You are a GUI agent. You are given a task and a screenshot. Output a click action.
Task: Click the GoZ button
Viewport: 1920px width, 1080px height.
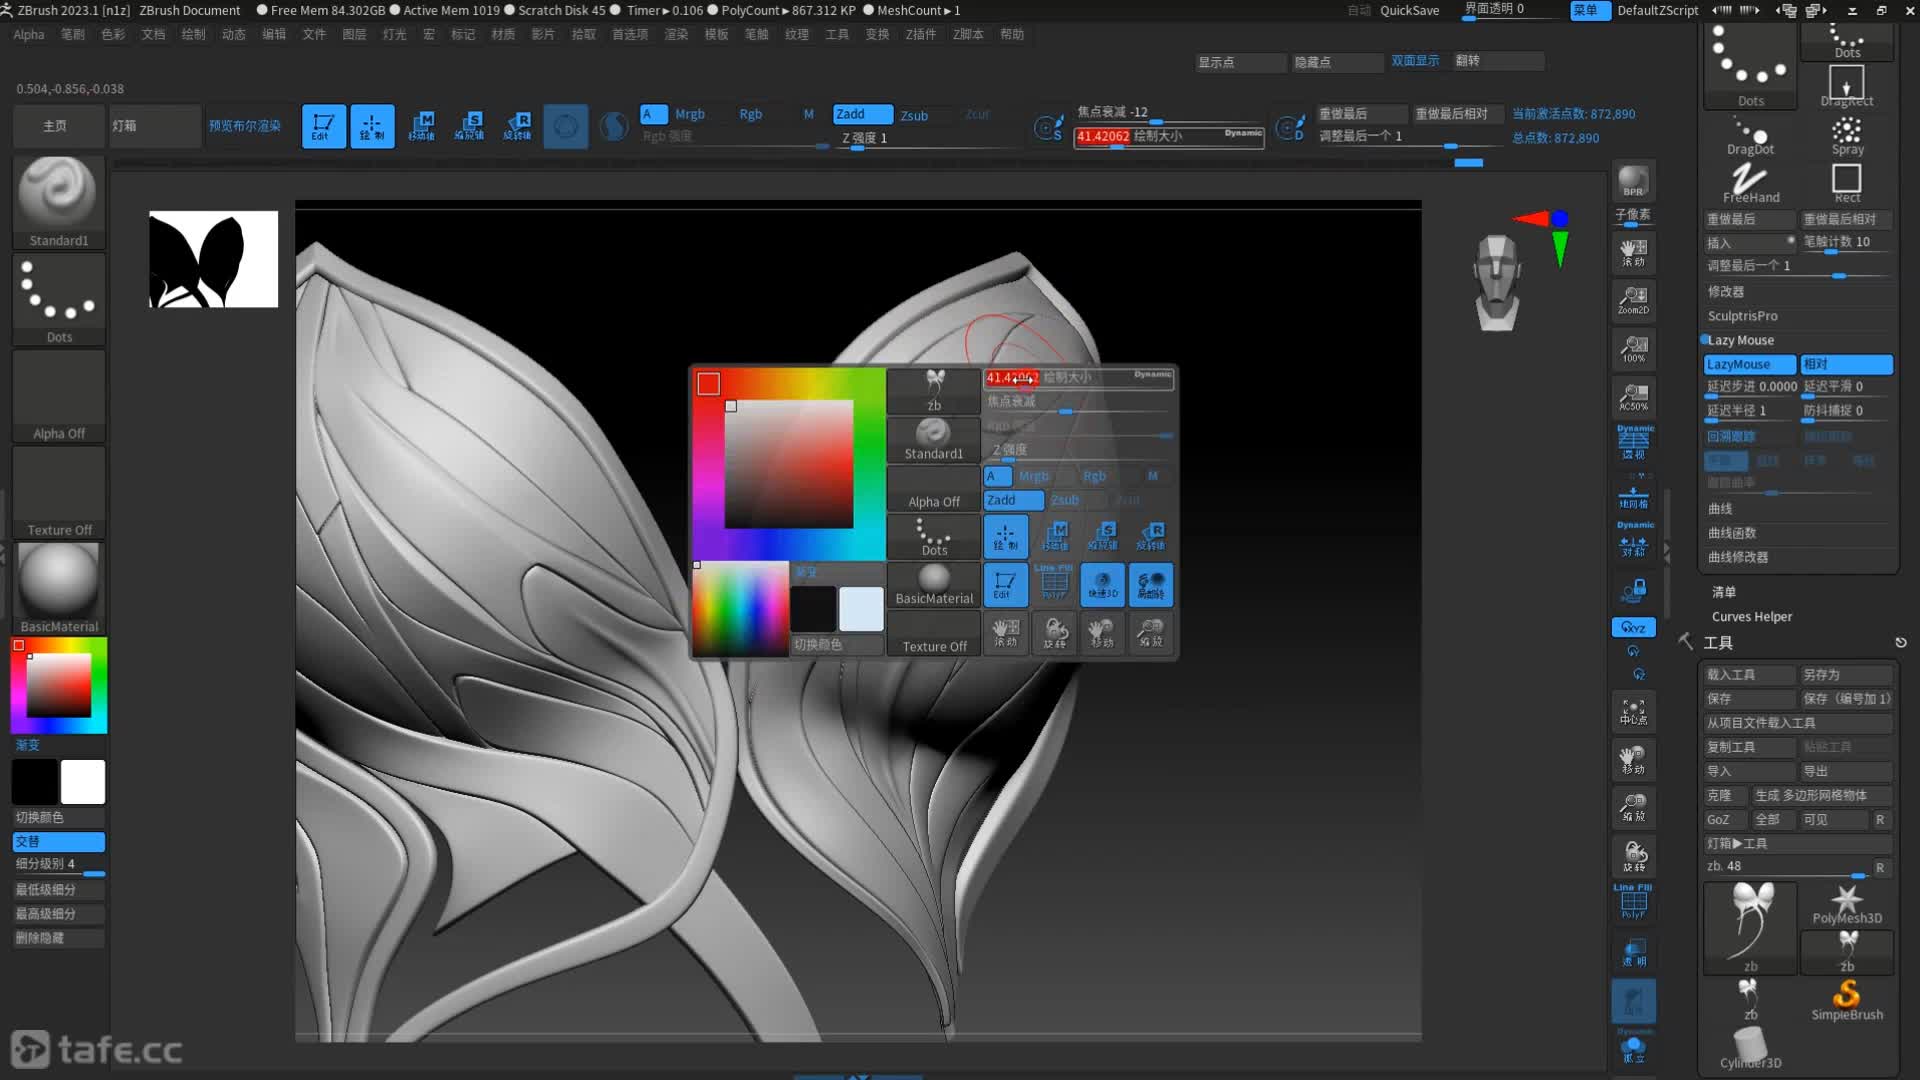1725,819
